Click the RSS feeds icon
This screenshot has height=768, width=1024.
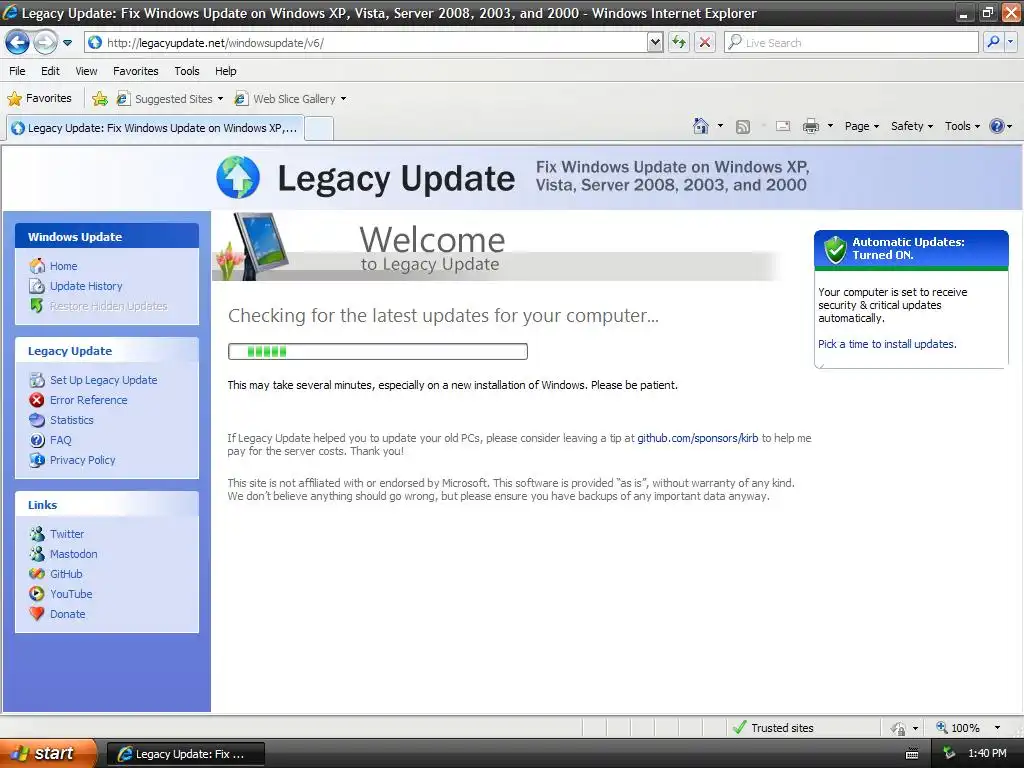pyautogui.click(x=743, y=127)
